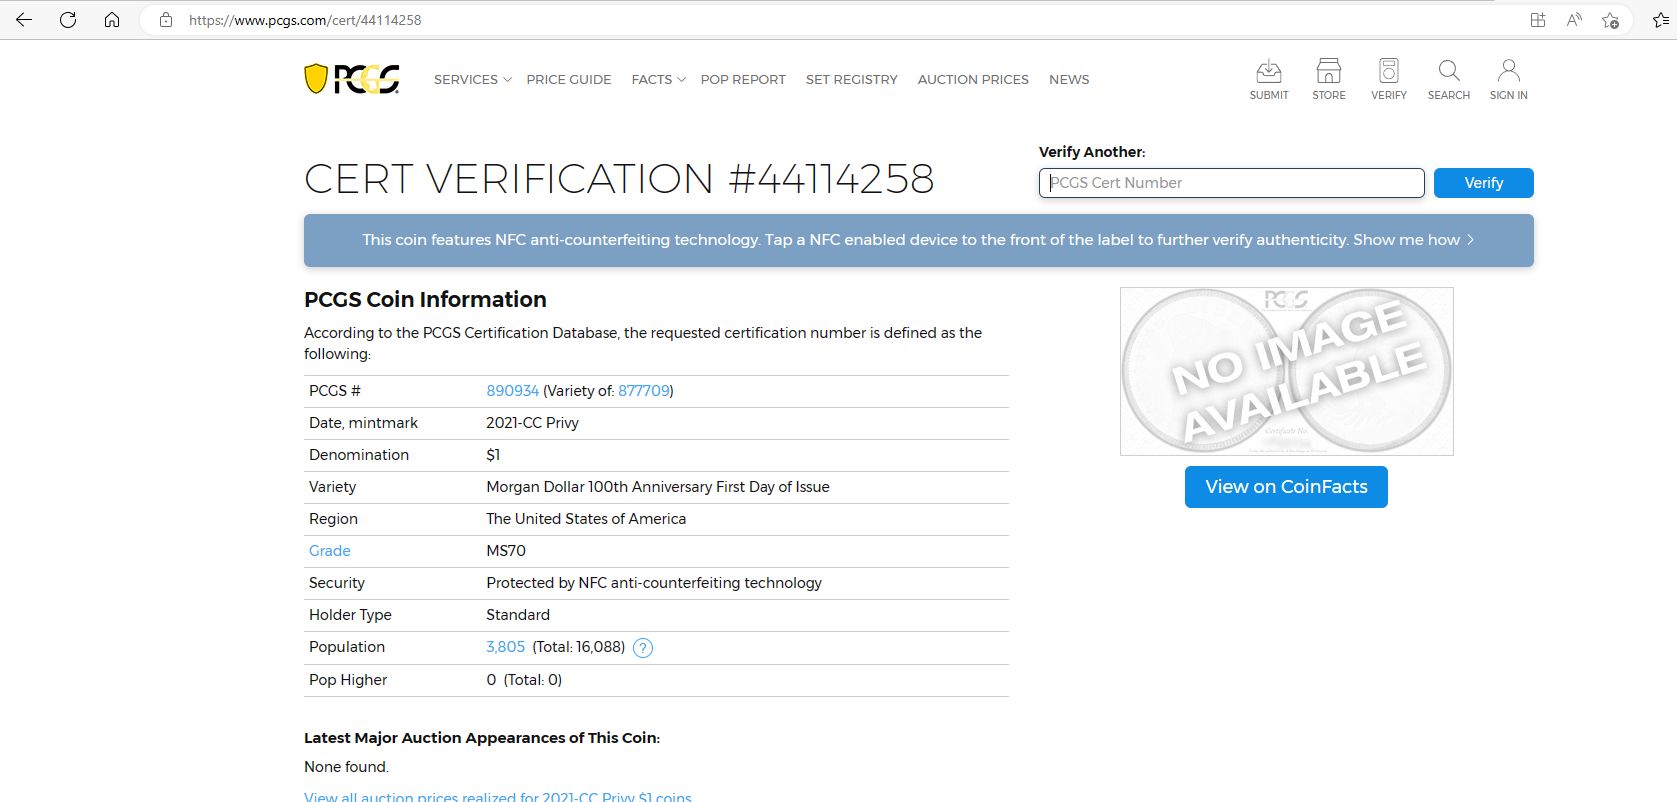Reload the page with the refresh icon

68,20
